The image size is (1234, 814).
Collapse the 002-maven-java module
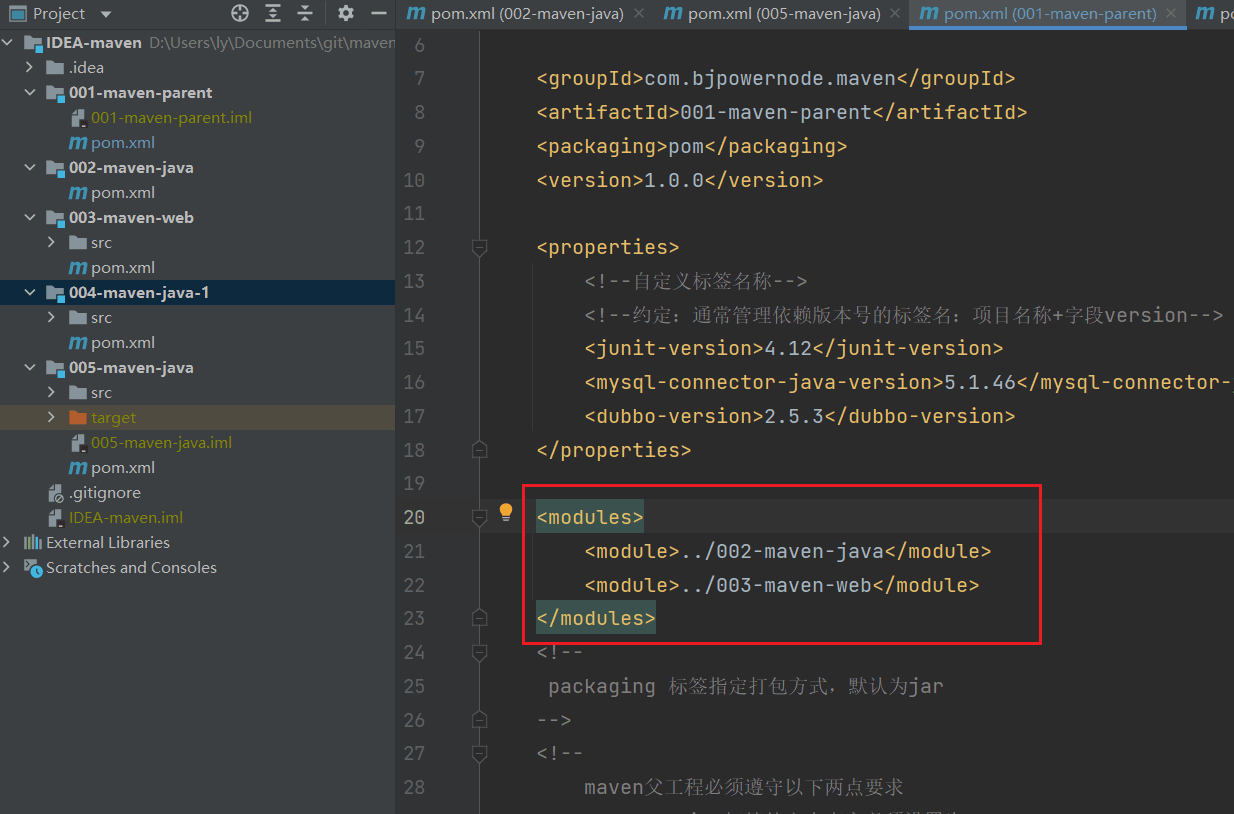tap(30, 168)
